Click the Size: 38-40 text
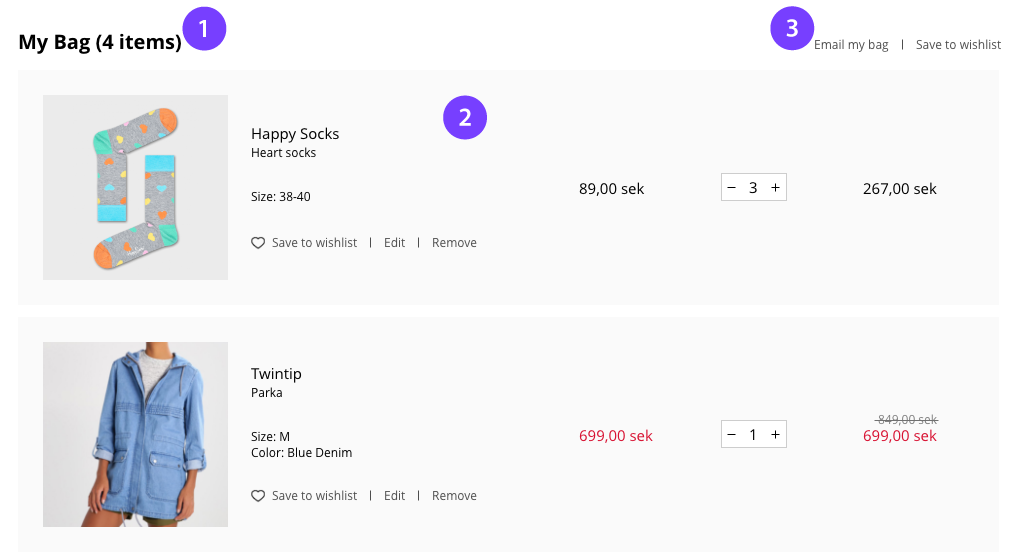This screenshot has height=560, width=1020. 280,196
